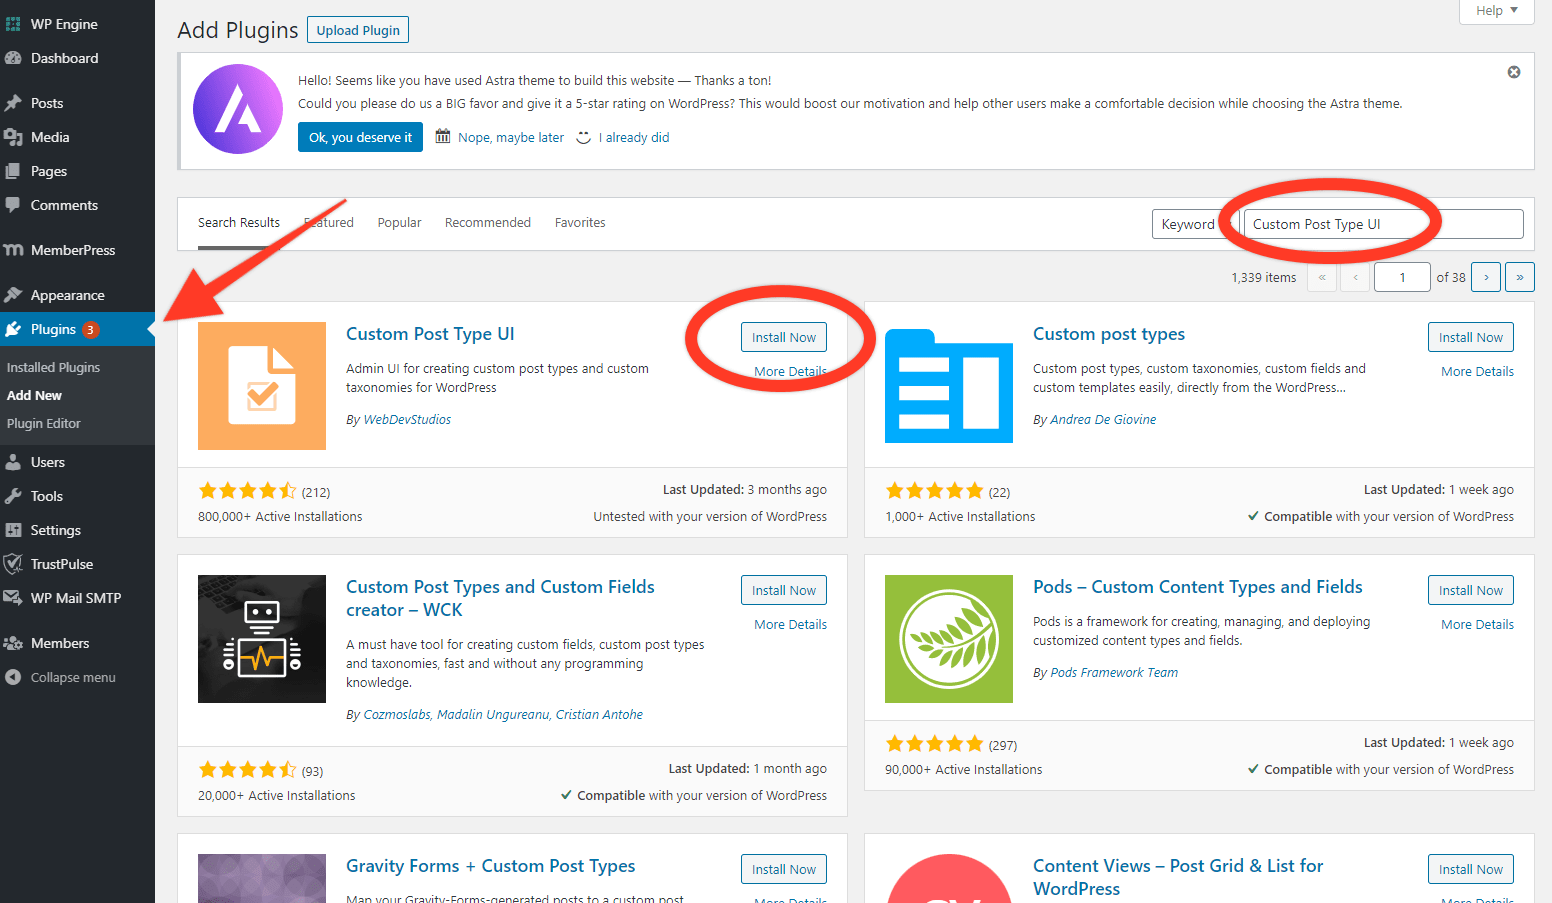Open Pods – Custom Content Types title link
Viewport: 1552px width, 903px height.
pyautogui.click(x=1198, y=587)
